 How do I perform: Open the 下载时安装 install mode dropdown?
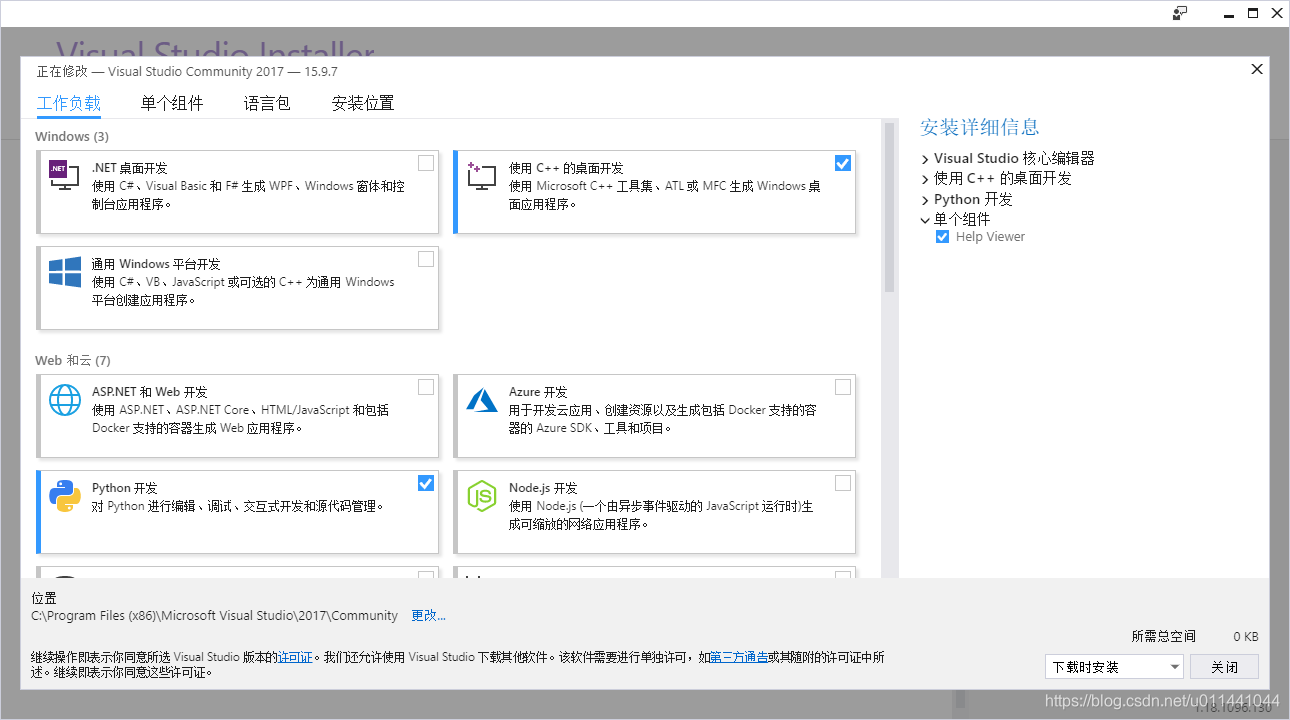pos(1114,667)
